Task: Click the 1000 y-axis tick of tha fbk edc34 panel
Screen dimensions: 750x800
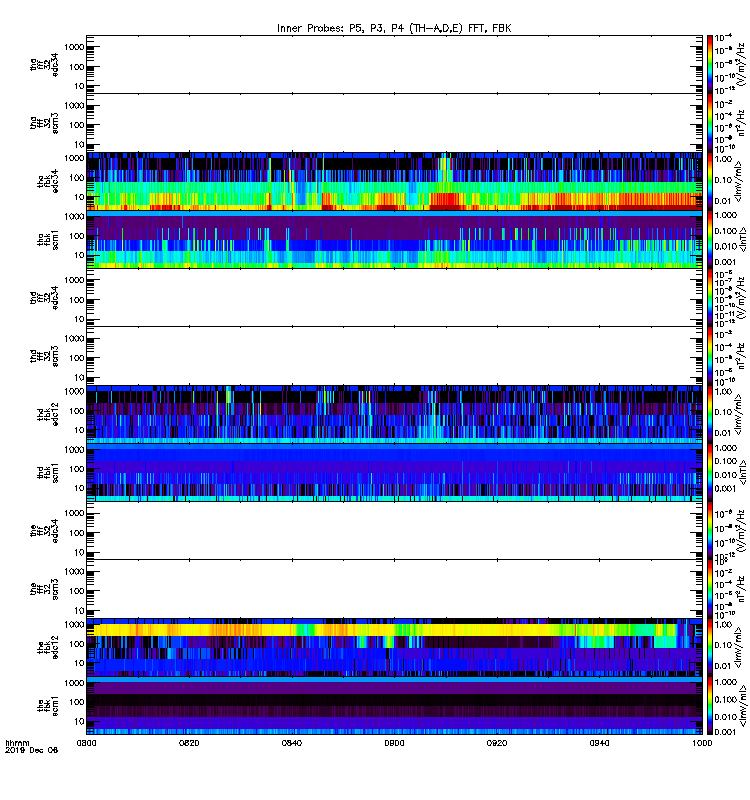Action: coord(74,158)
